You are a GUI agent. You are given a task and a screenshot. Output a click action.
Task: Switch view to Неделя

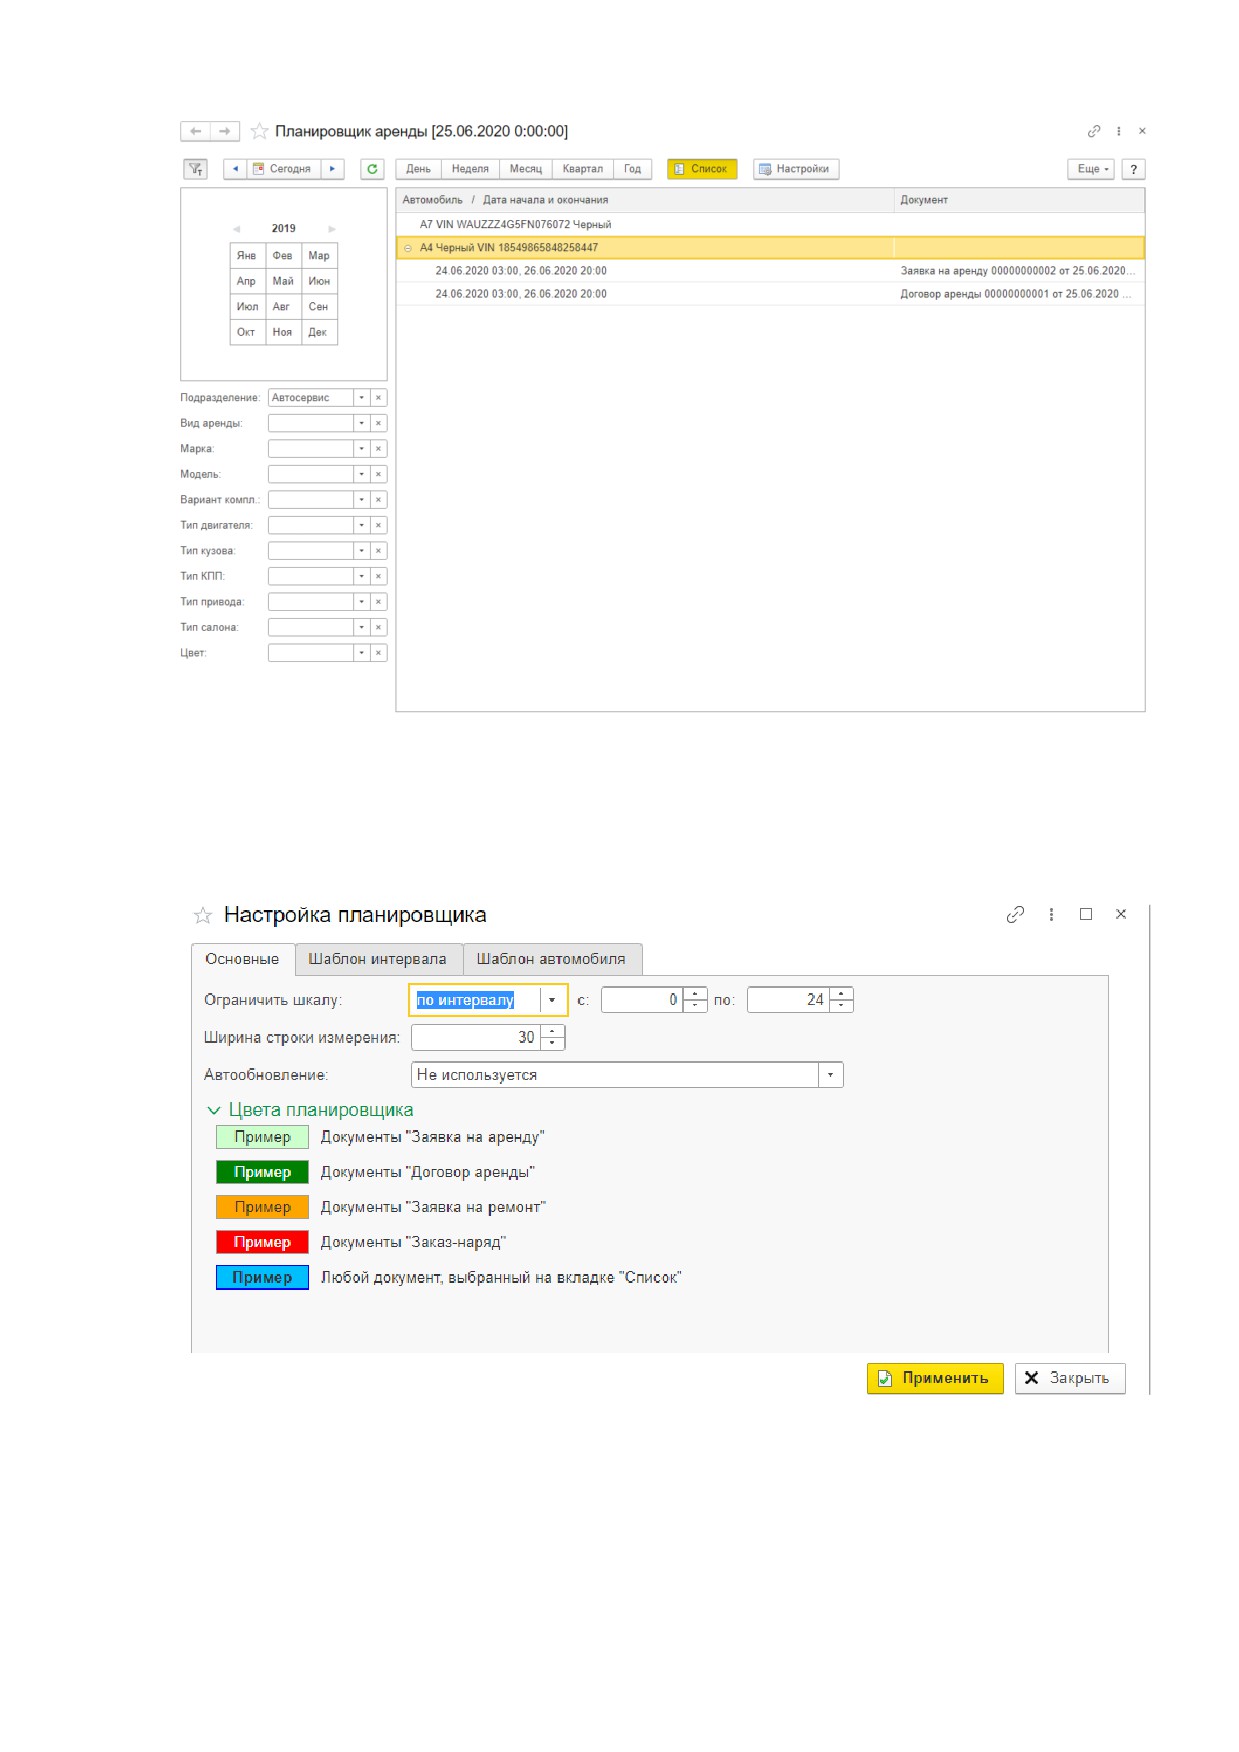point(470,169)
